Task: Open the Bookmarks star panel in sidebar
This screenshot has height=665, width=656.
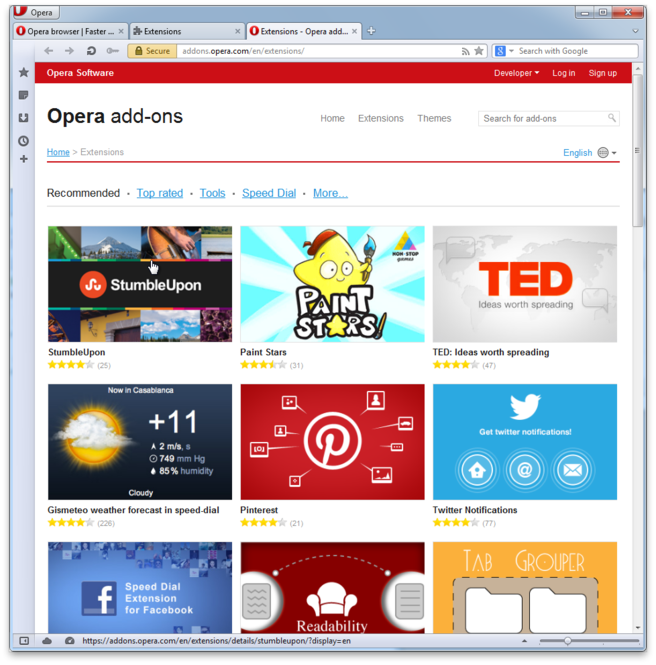Action: 24,72
